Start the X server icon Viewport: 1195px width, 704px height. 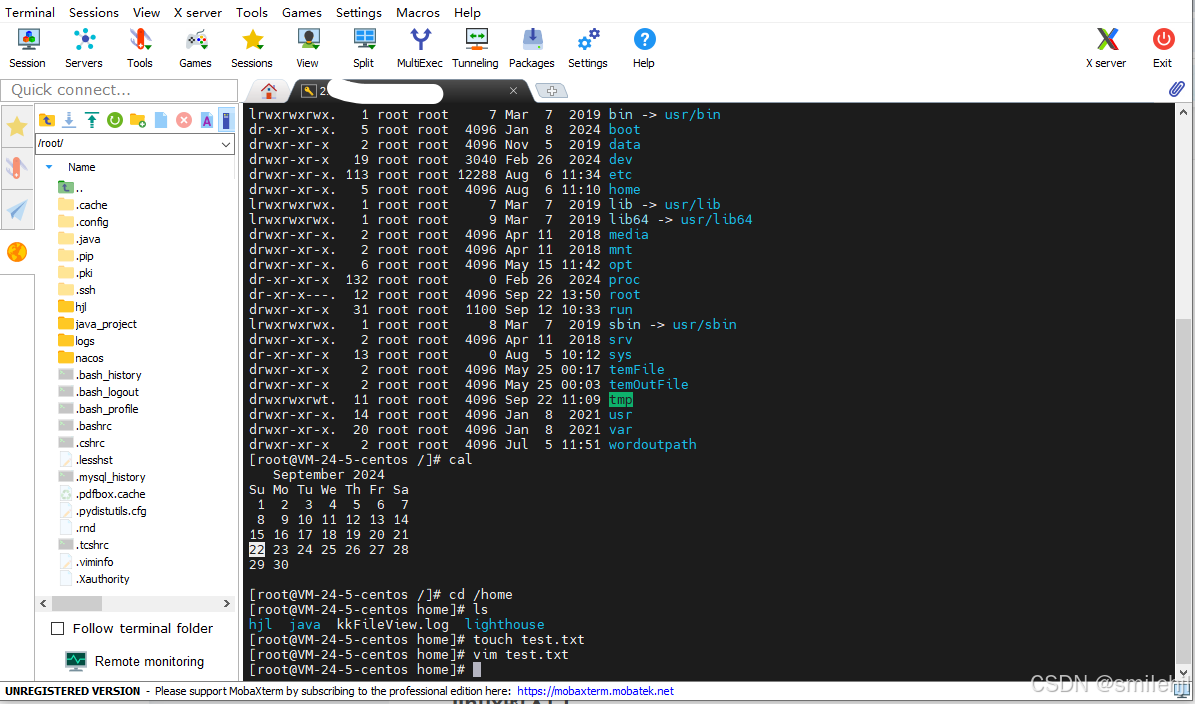tap(1106, 49)
